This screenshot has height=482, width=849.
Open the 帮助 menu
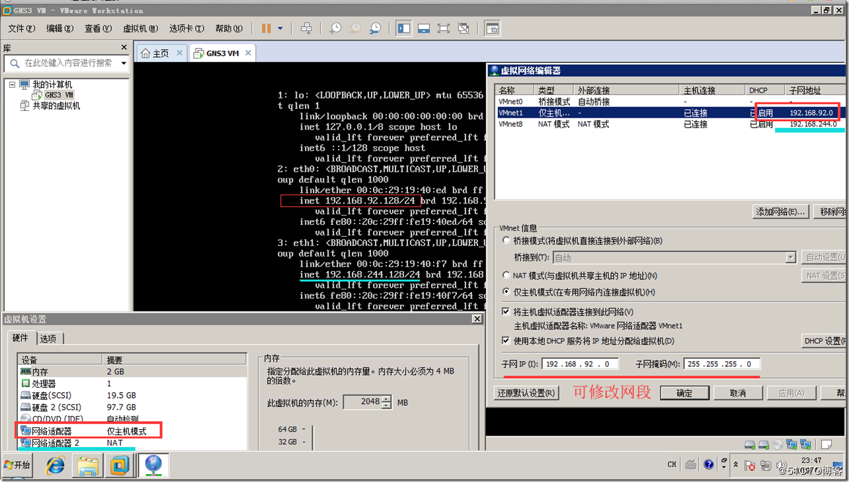click(x=228, y=28)
